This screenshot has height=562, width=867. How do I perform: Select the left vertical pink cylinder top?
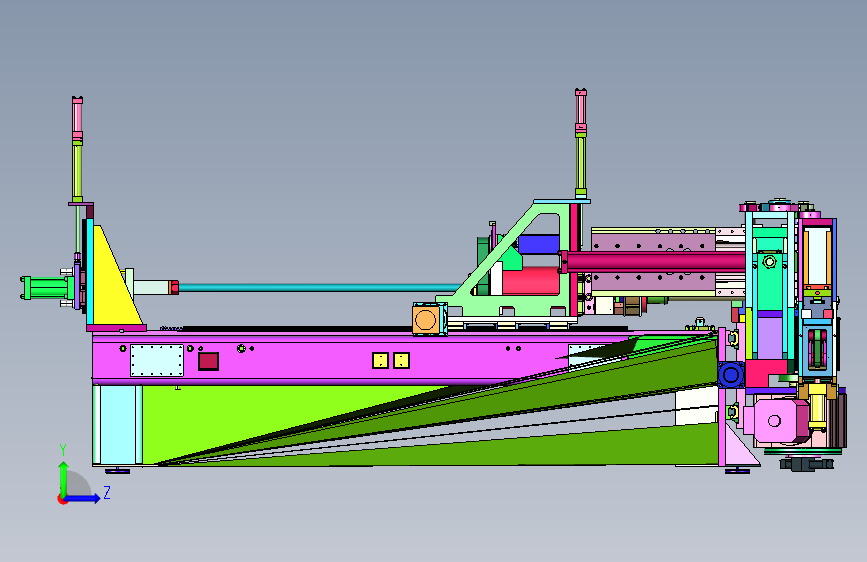tap(77, 118)
